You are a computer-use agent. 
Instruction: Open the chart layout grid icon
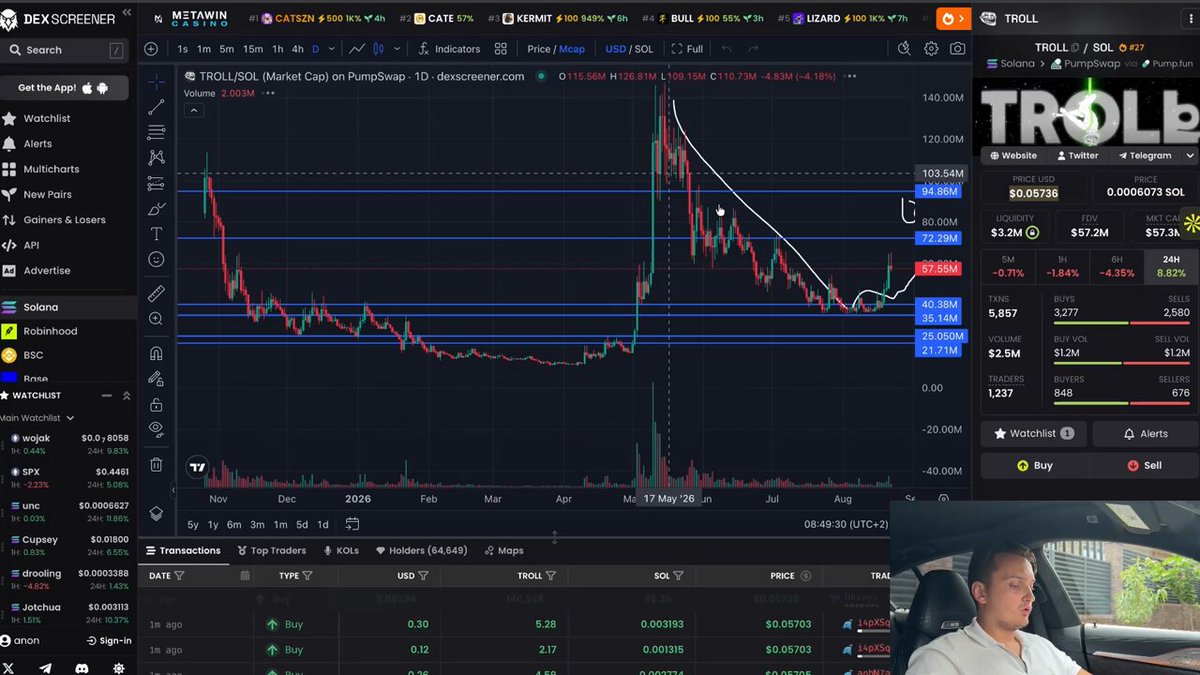pyautogui.click(x=500, y=49)
